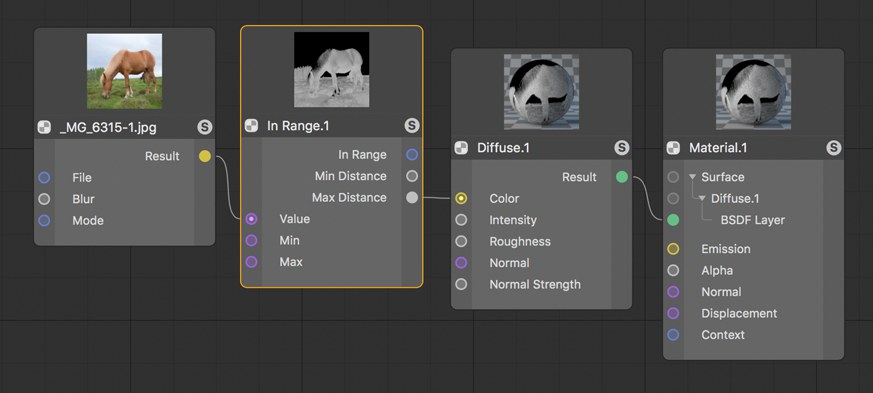Click the green BSDF Layer input port

pos(673,220)
